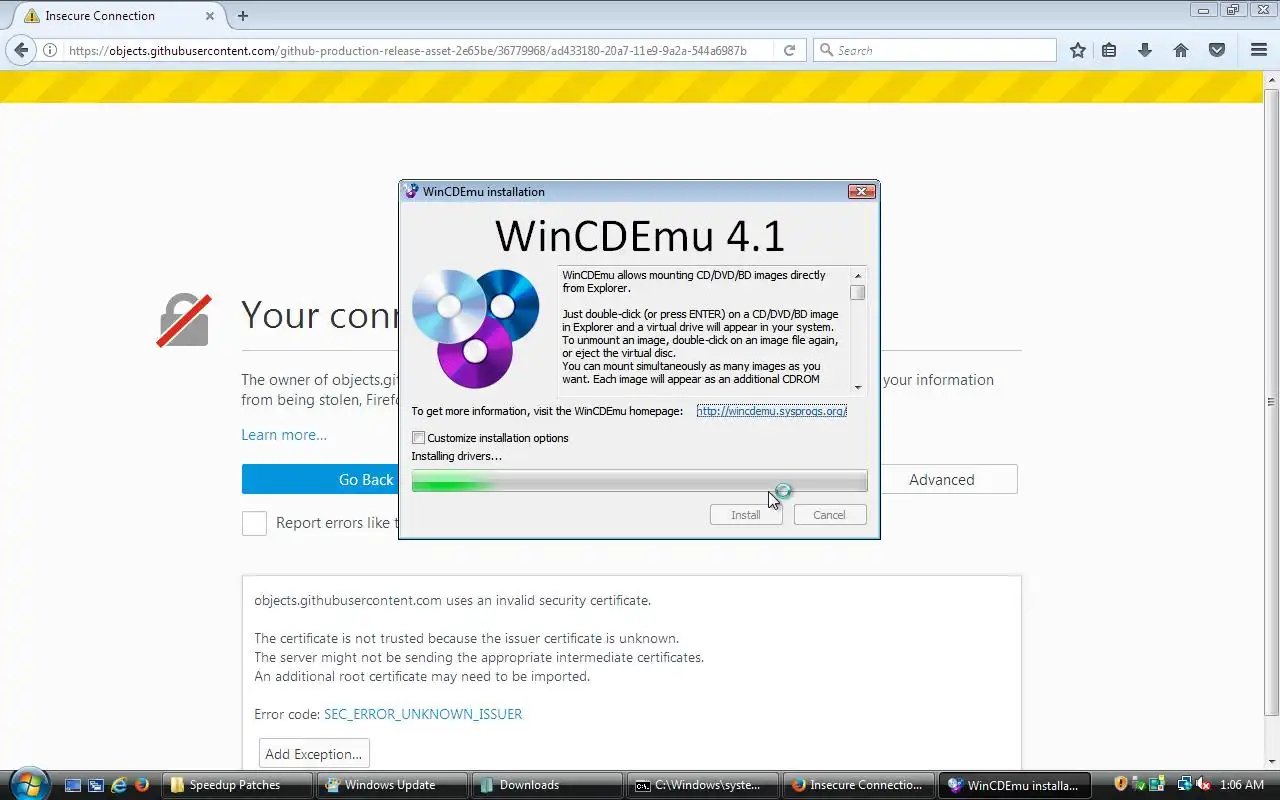
Task: Open the Firefox downloads arrow icon
Action: coord(1145,50)
